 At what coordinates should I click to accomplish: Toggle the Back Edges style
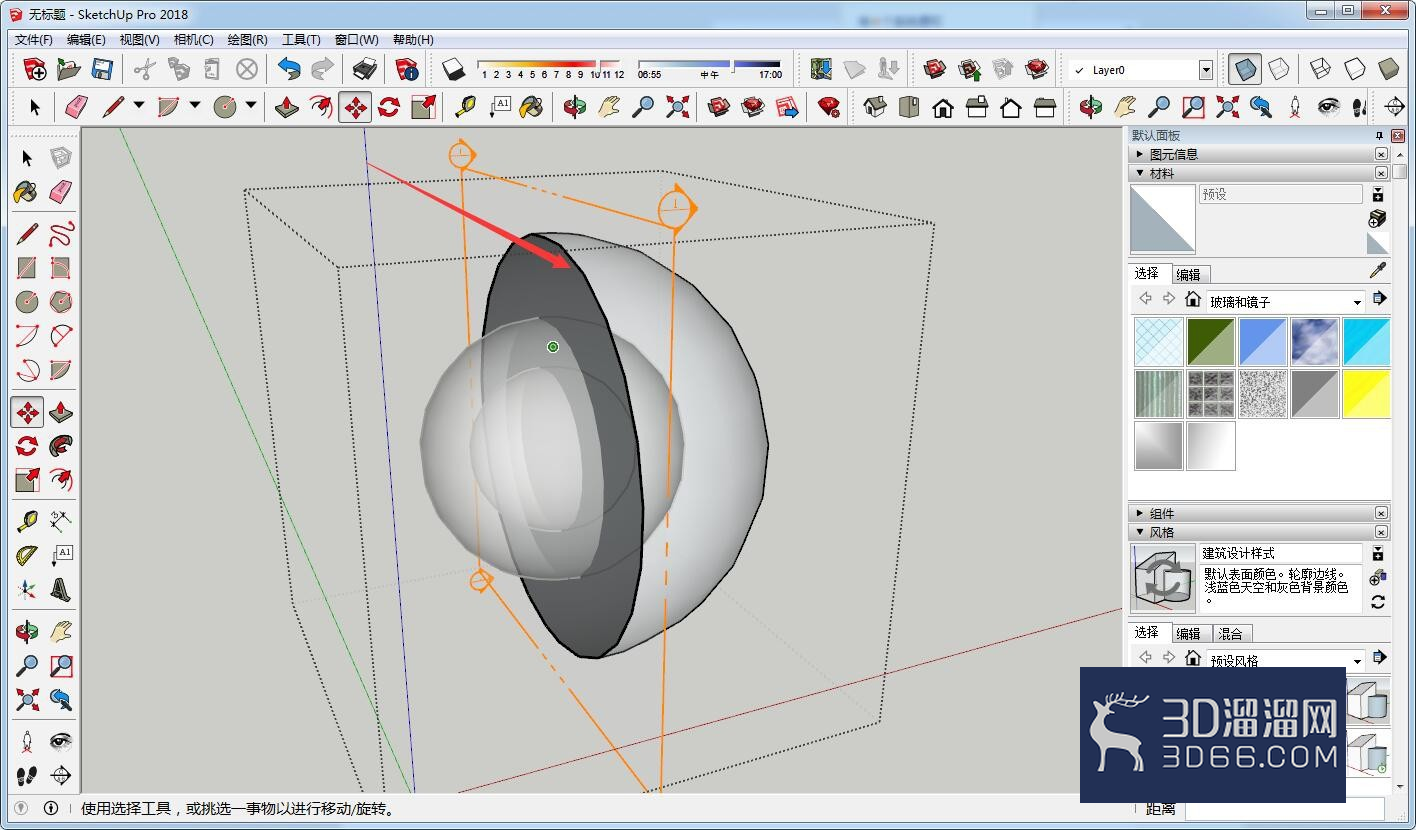(x=1279, y=69)
